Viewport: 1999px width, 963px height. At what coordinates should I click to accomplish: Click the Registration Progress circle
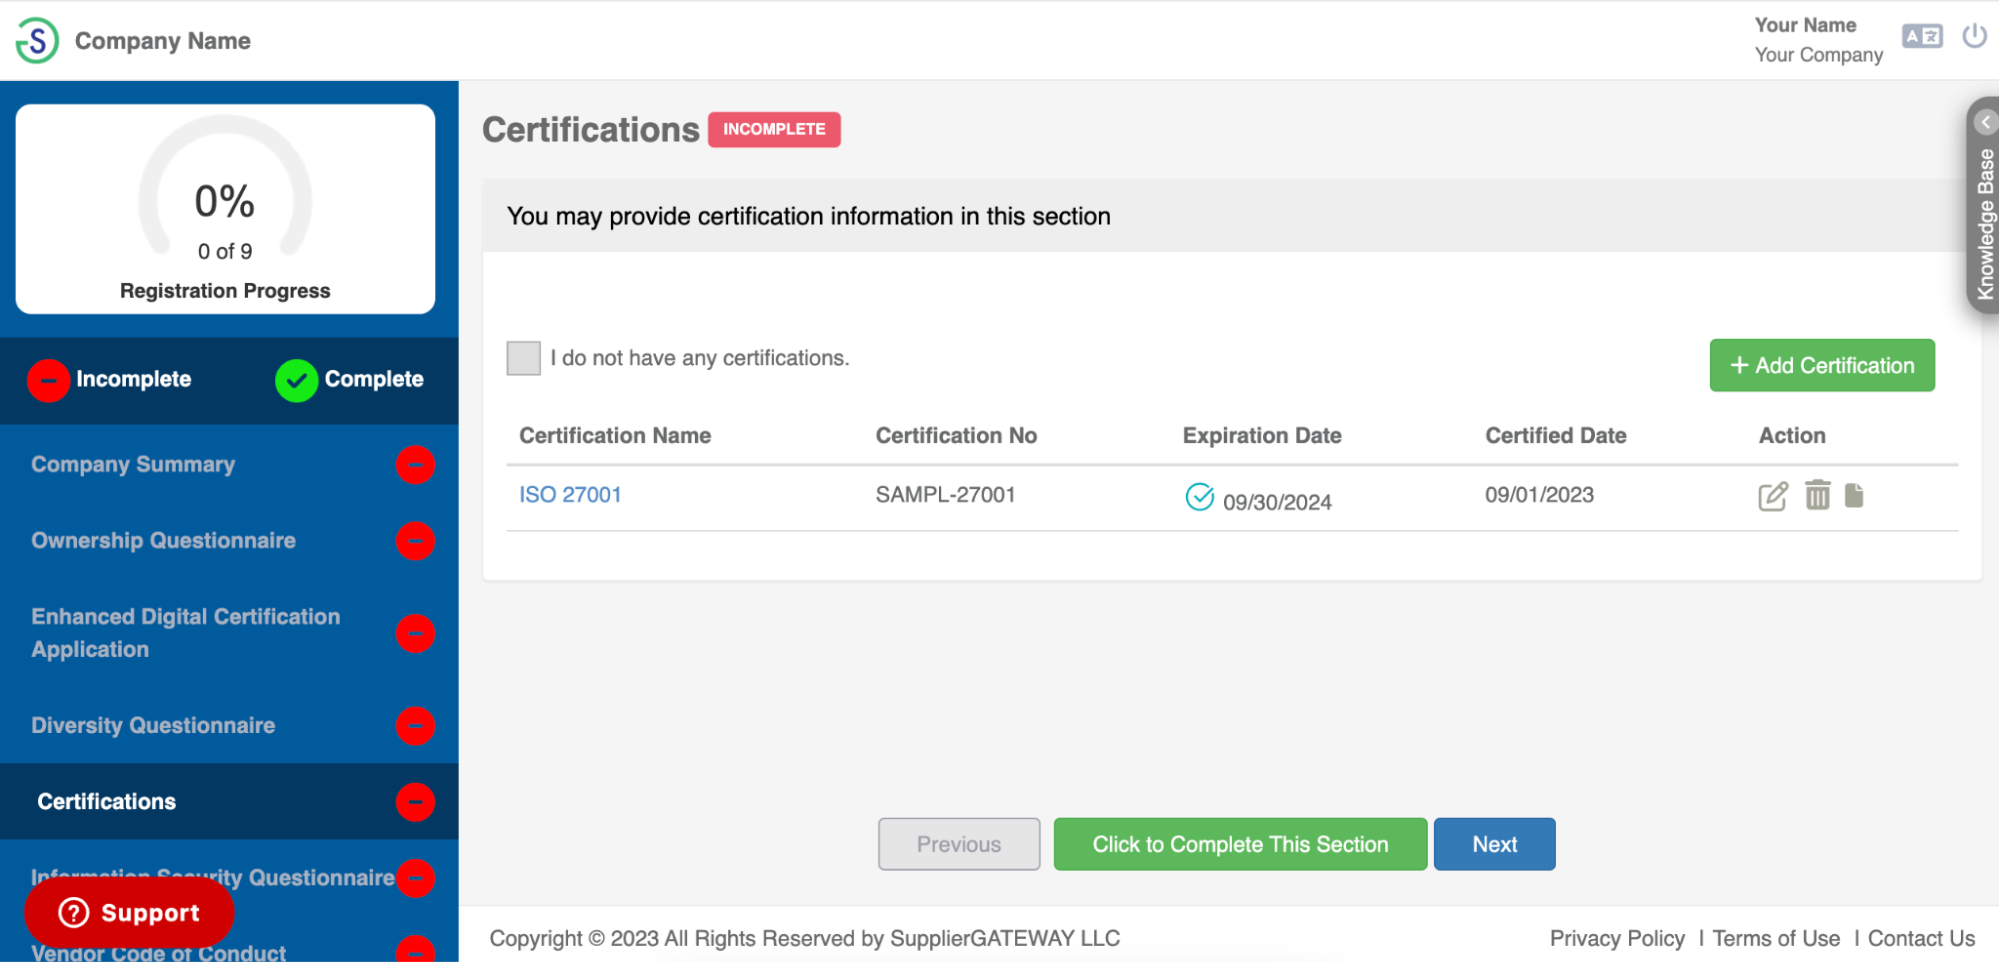point(224,208)
